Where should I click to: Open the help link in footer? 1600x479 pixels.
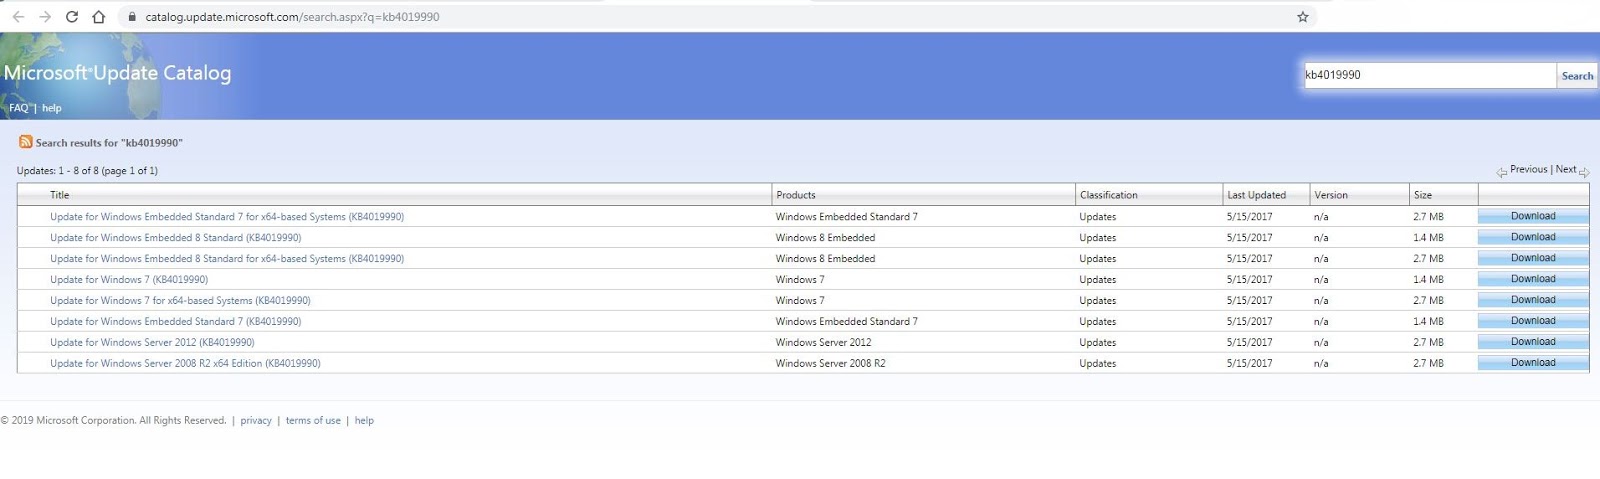coord(364,421)
